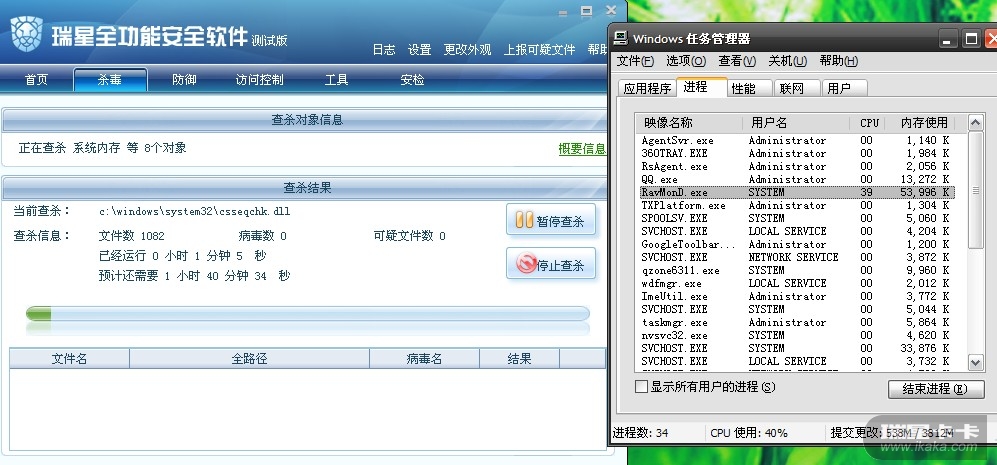Select the TXPlatform.exe process row
This screenshot has height=465, width=997.
pyautogui.click(x=796, y=205)
